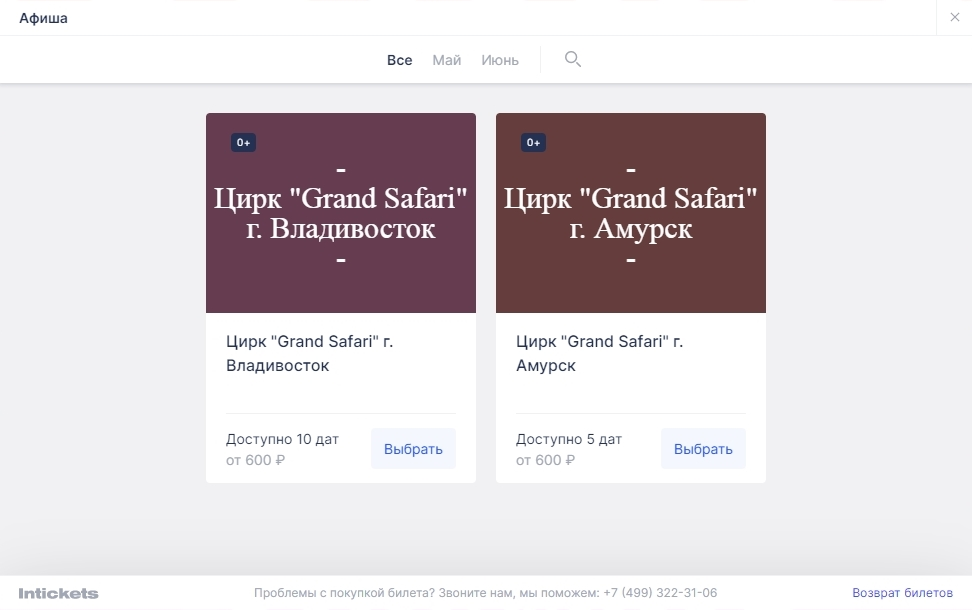Click the title Цирк Grand Safari г. Владивосток
The height and width of the screenshot is (610, 972).
click(x=309, y=353)
